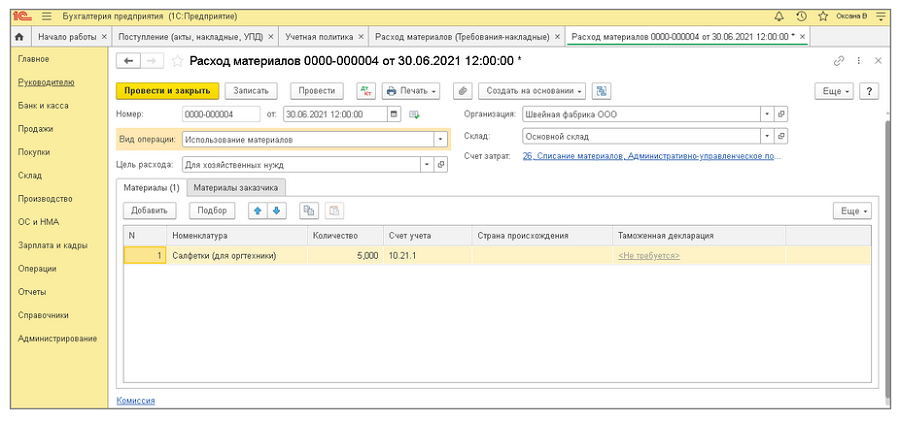Click the copy rows icon

[309, 211]
